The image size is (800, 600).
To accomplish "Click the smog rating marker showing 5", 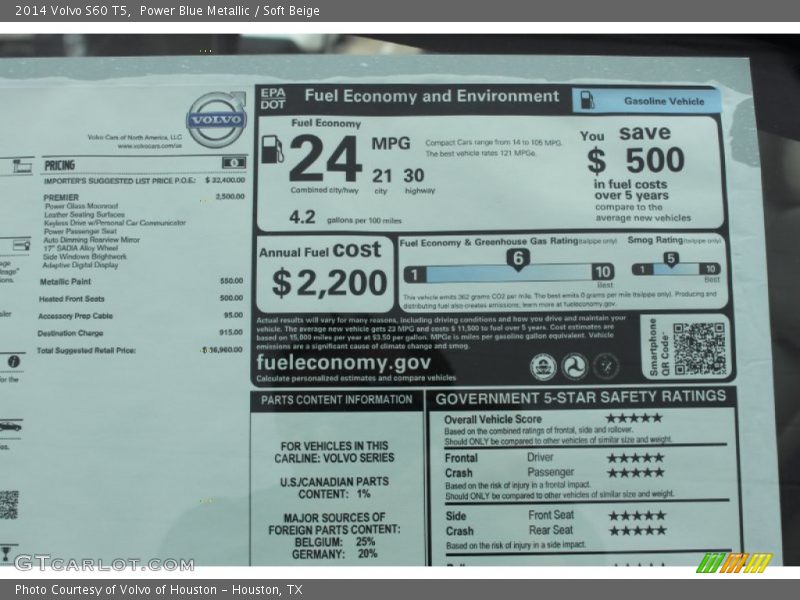I will pos(671,259).
